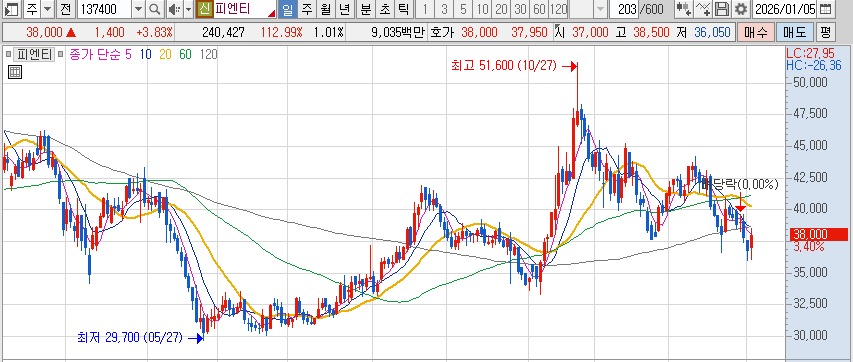Save chart with floppy disk icon
The image size is (853, 362).
[x=722, y=9]
